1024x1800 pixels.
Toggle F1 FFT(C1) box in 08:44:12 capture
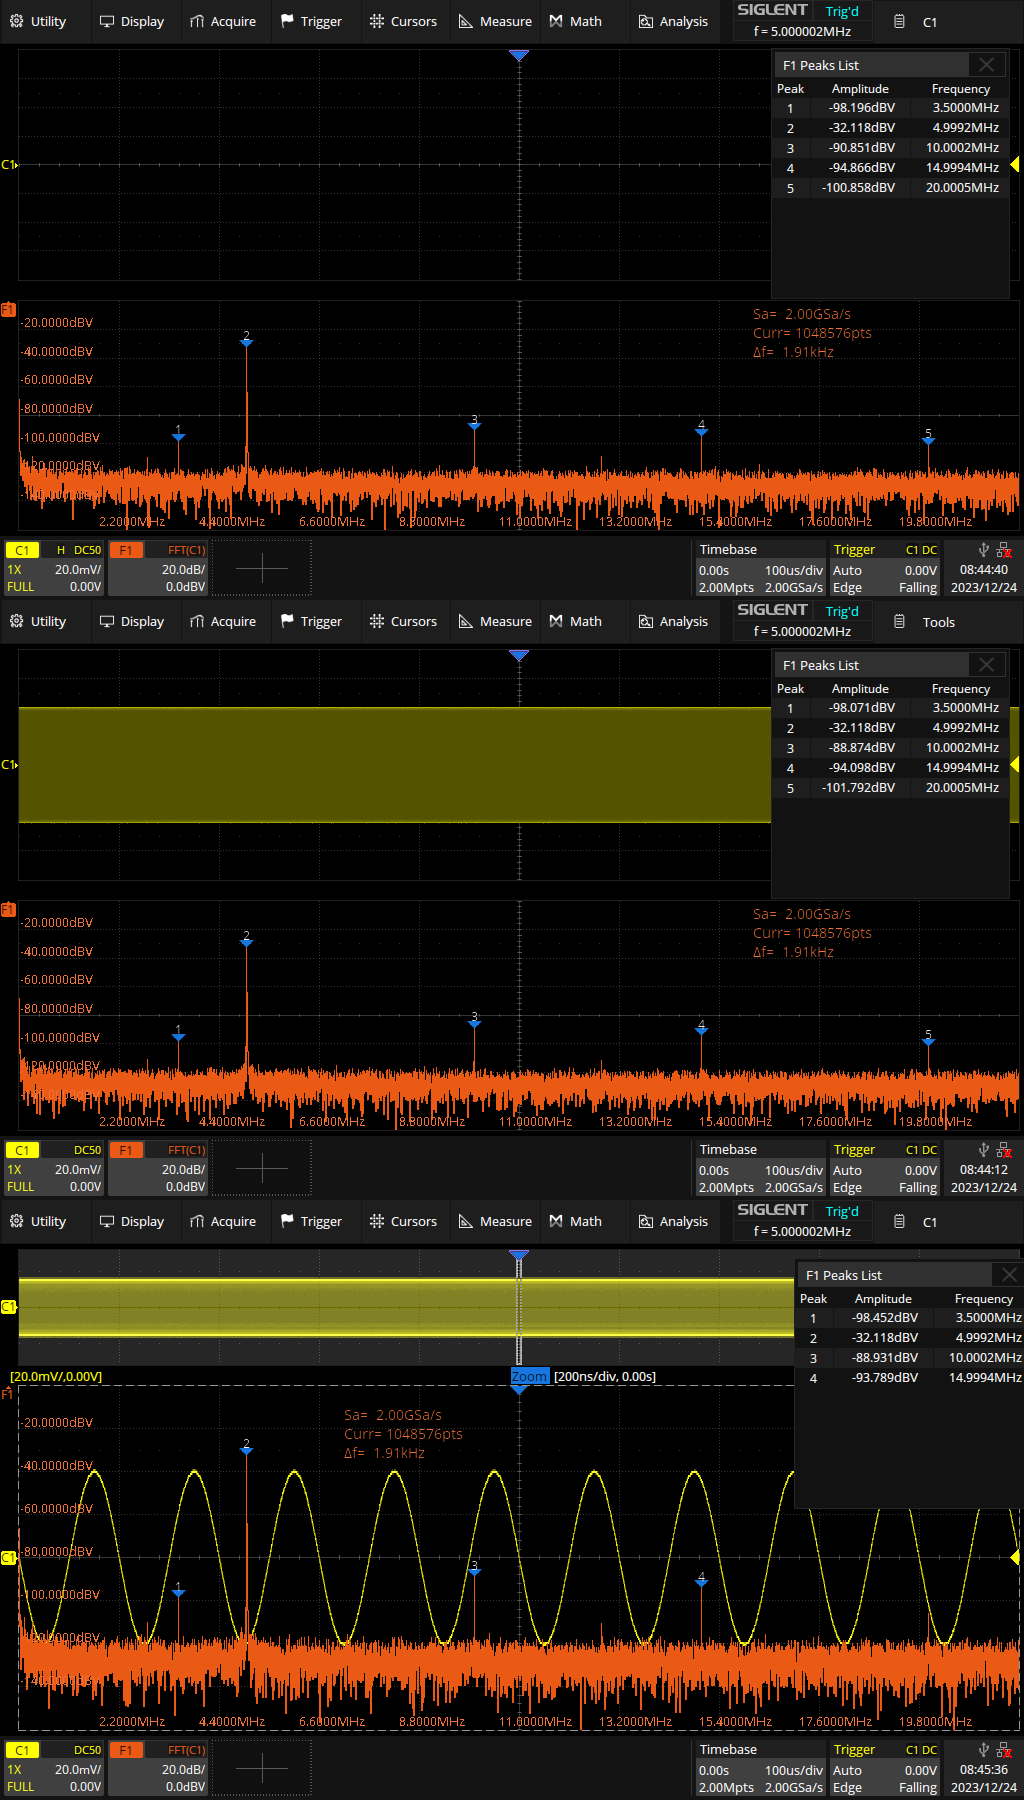point(158,1168)
